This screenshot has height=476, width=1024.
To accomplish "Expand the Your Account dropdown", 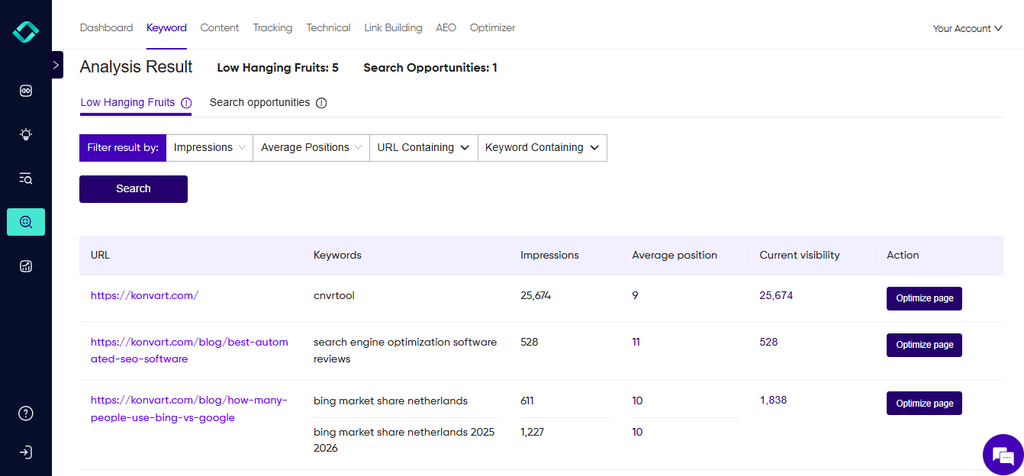I will coord(967,29).
